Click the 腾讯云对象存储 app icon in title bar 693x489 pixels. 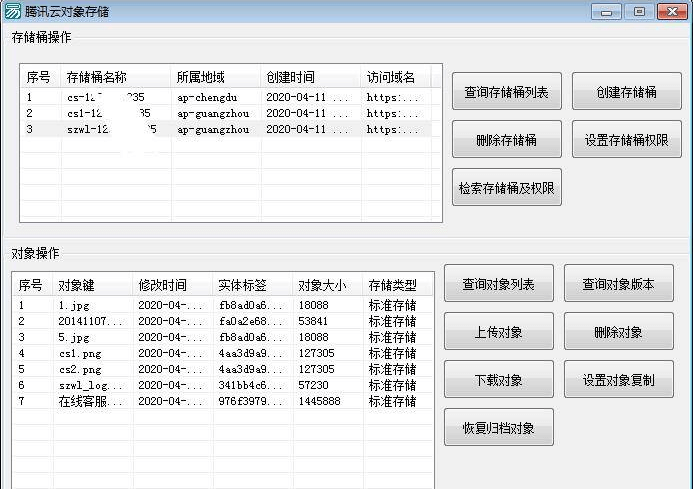(x=12, y=11)
